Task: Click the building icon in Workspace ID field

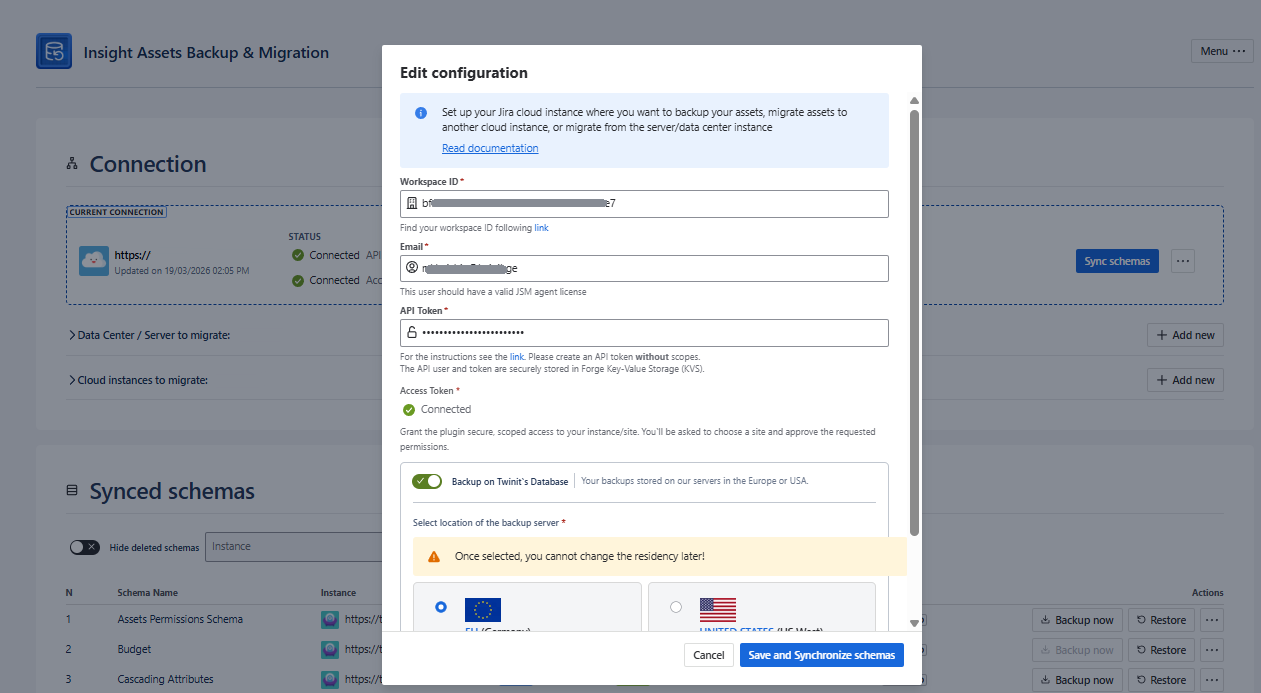Action: (411, 203)
